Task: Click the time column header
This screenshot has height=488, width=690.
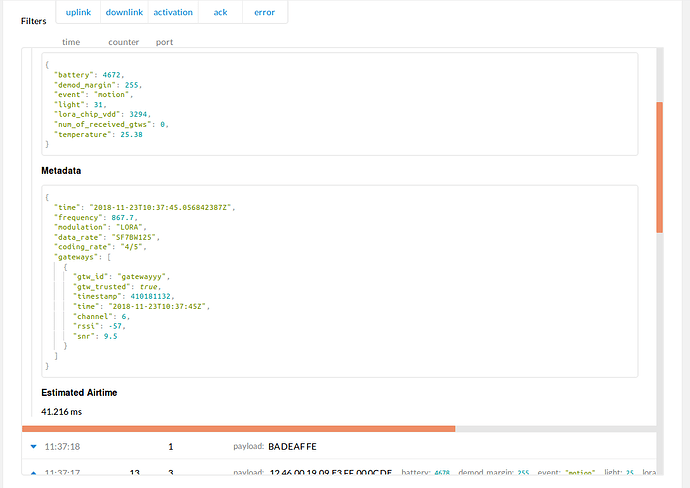Action: [x=71, y=42]
